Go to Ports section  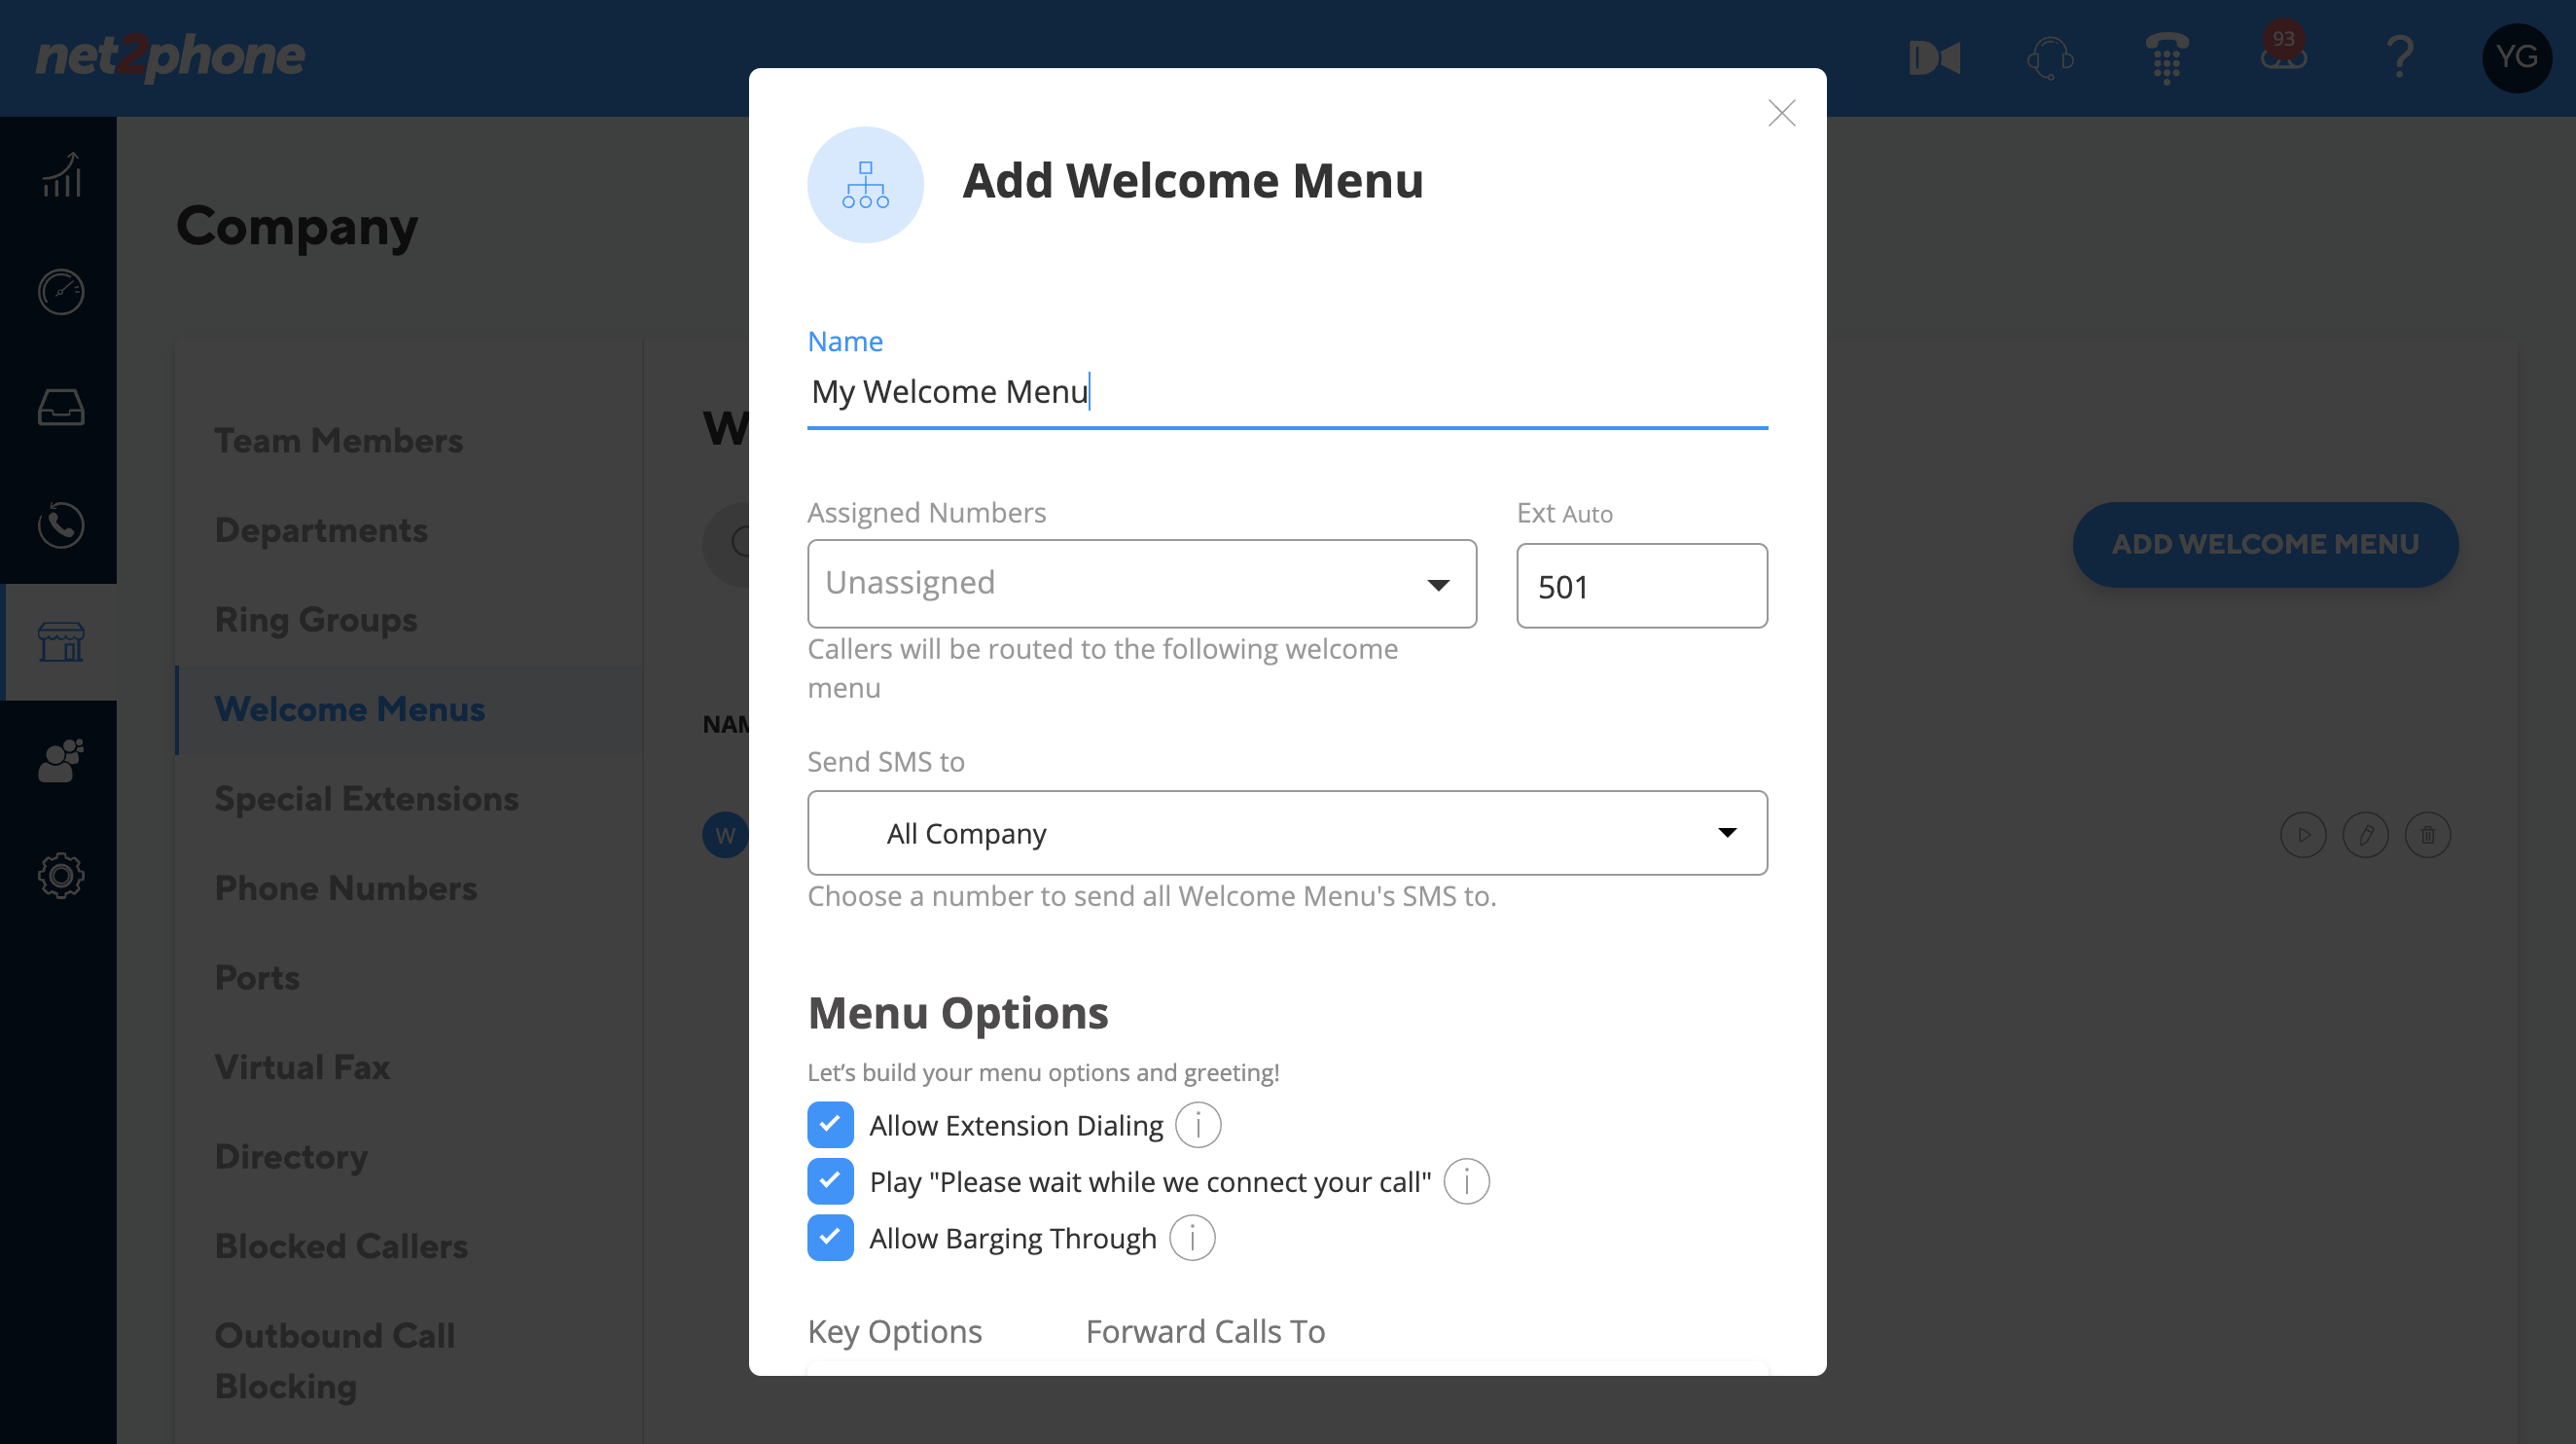pyautogui.click(x=257, y=977)
